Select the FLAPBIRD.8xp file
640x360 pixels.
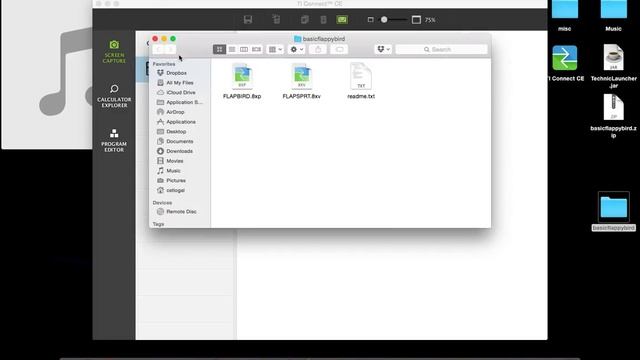point(242,81)
